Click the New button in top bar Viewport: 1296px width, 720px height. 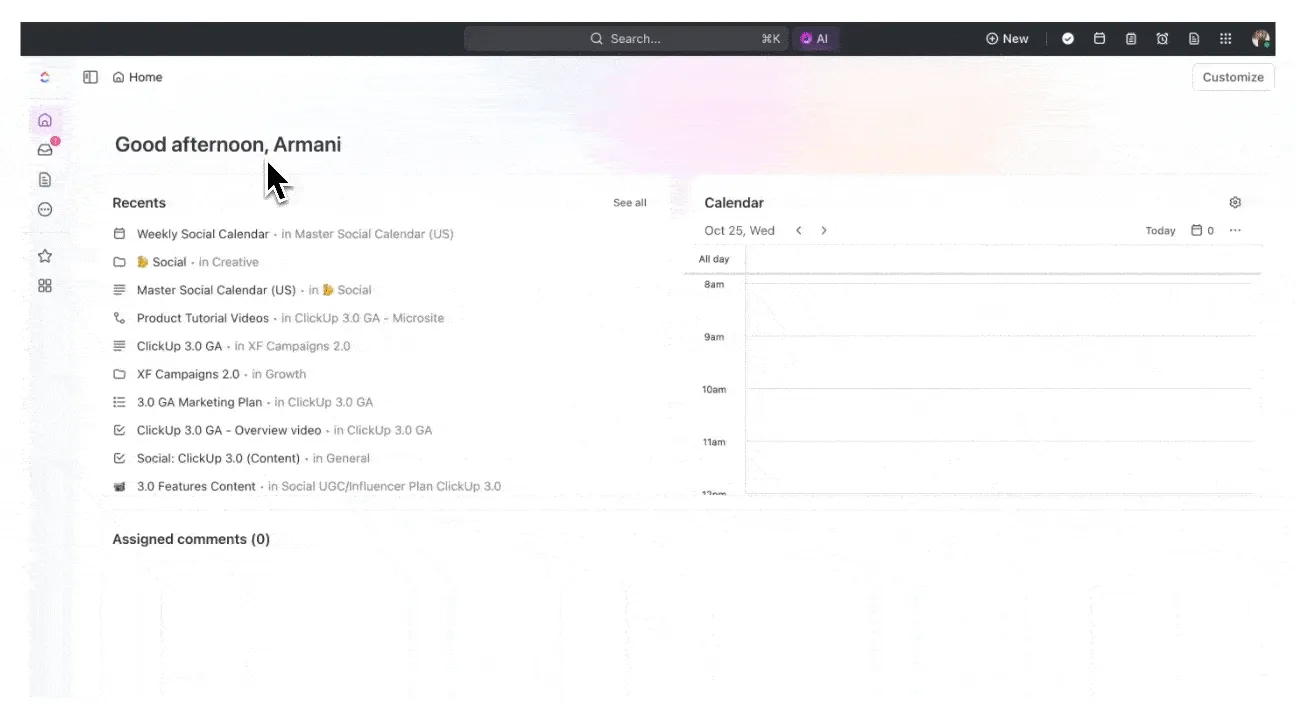click(1007, 39)
